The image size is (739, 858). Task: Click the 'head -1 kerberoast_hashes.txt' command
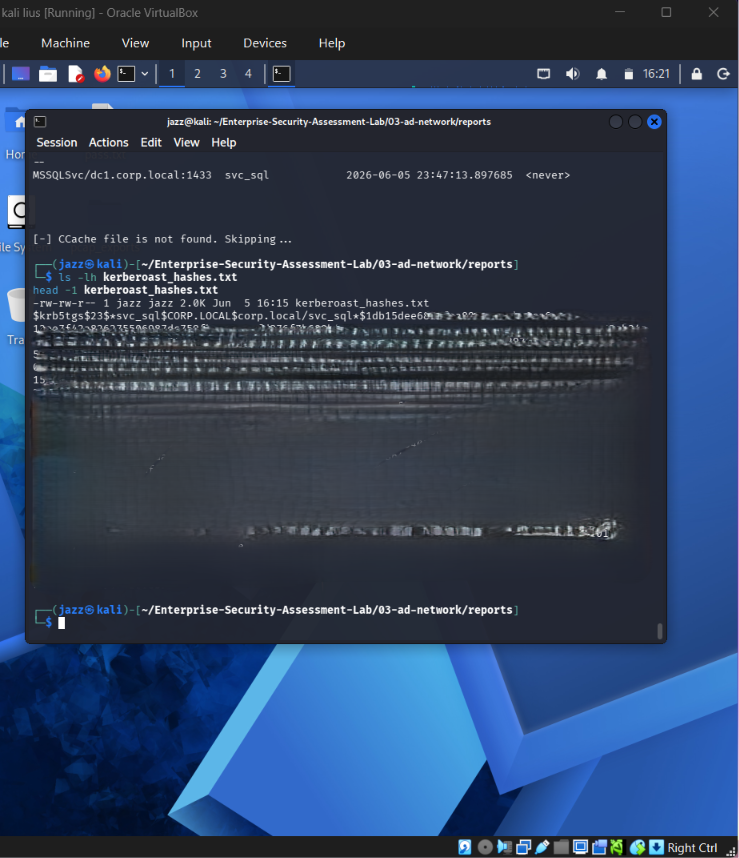125,290
